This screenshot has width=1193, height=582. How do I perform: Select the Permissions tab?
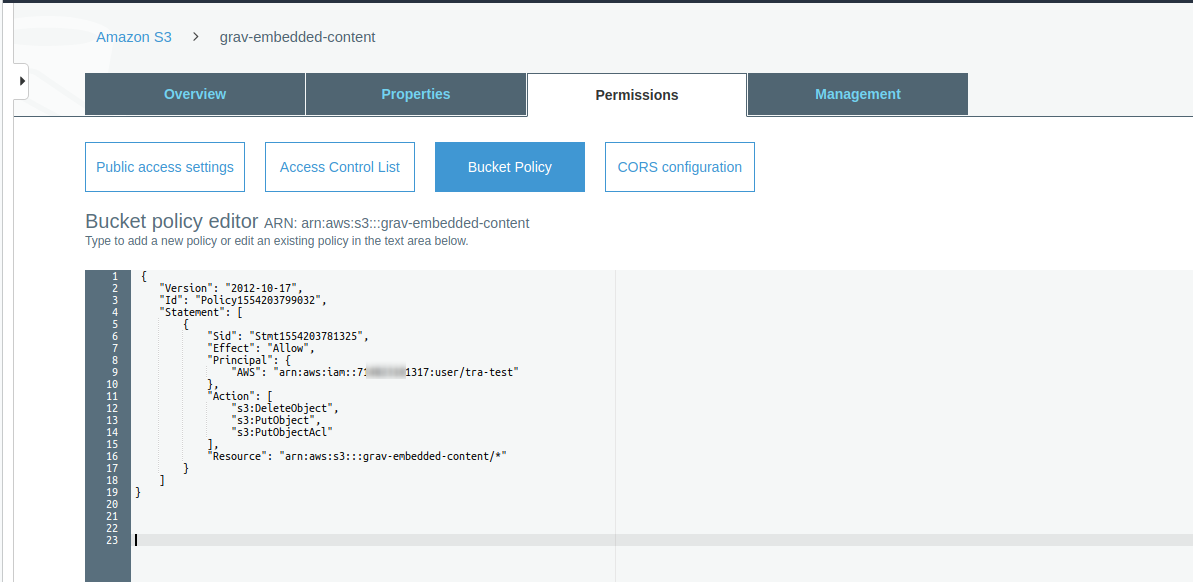637,95
